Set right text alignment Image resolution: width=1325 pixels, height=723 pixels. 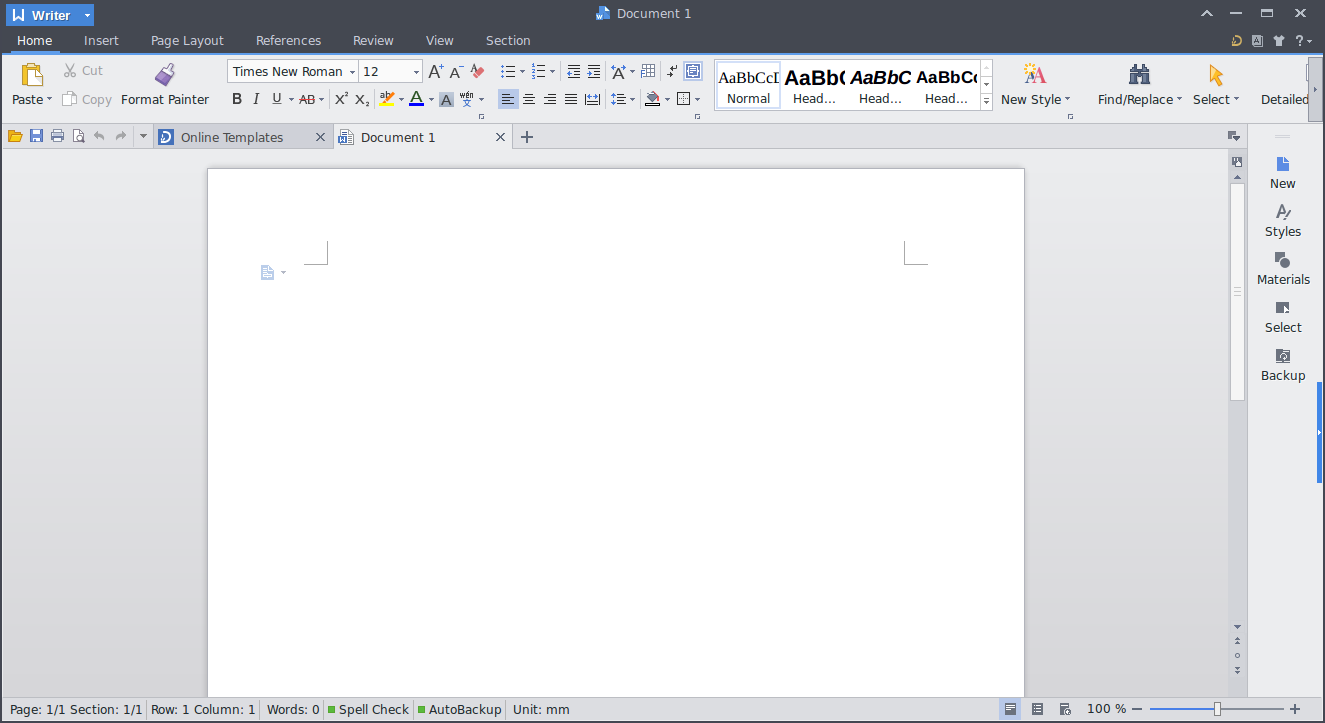(x=550, y=99)
